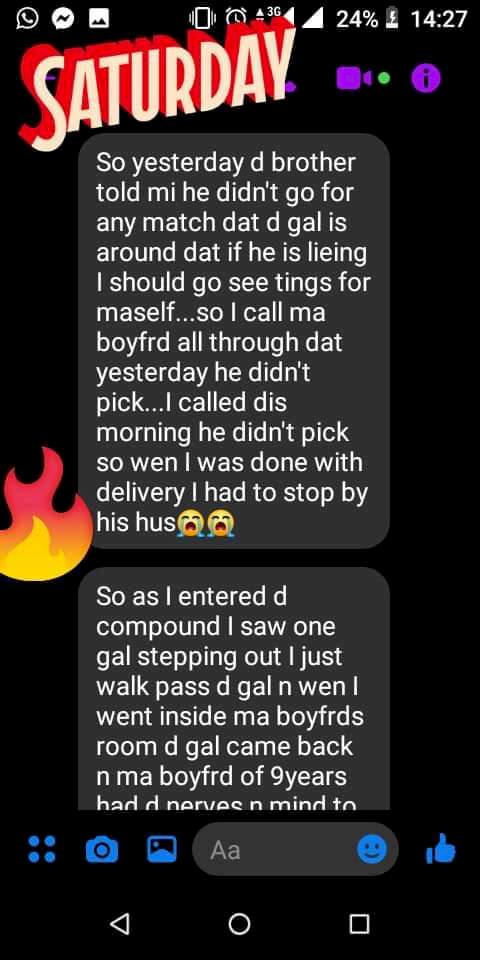Tap image notification icon in status bar
This screenshot has width=480, height=960.
(99, 19)
